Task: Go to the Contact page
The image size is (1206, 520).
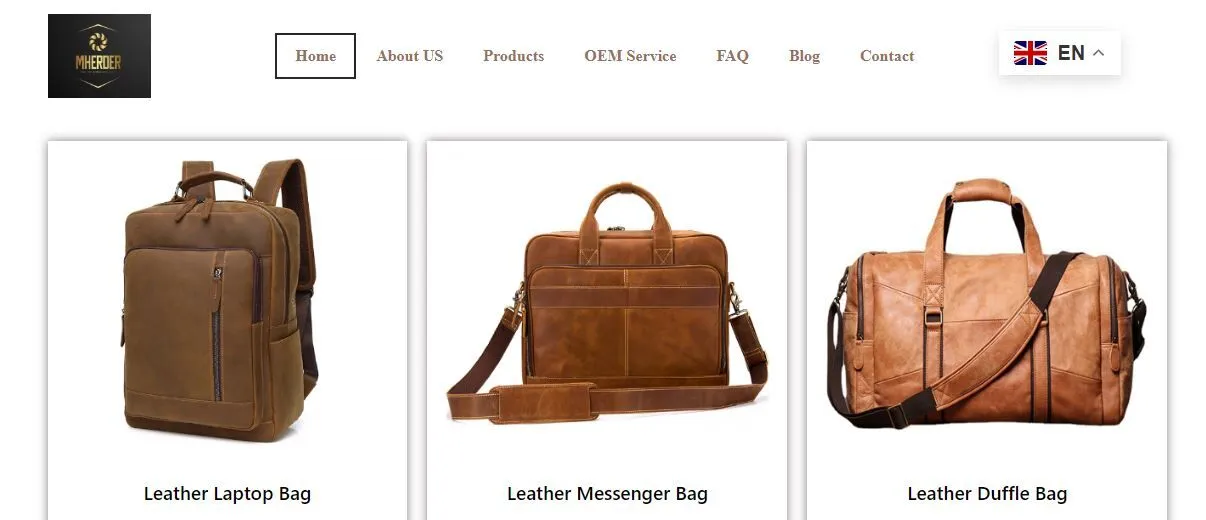Action: click(887, 56)
